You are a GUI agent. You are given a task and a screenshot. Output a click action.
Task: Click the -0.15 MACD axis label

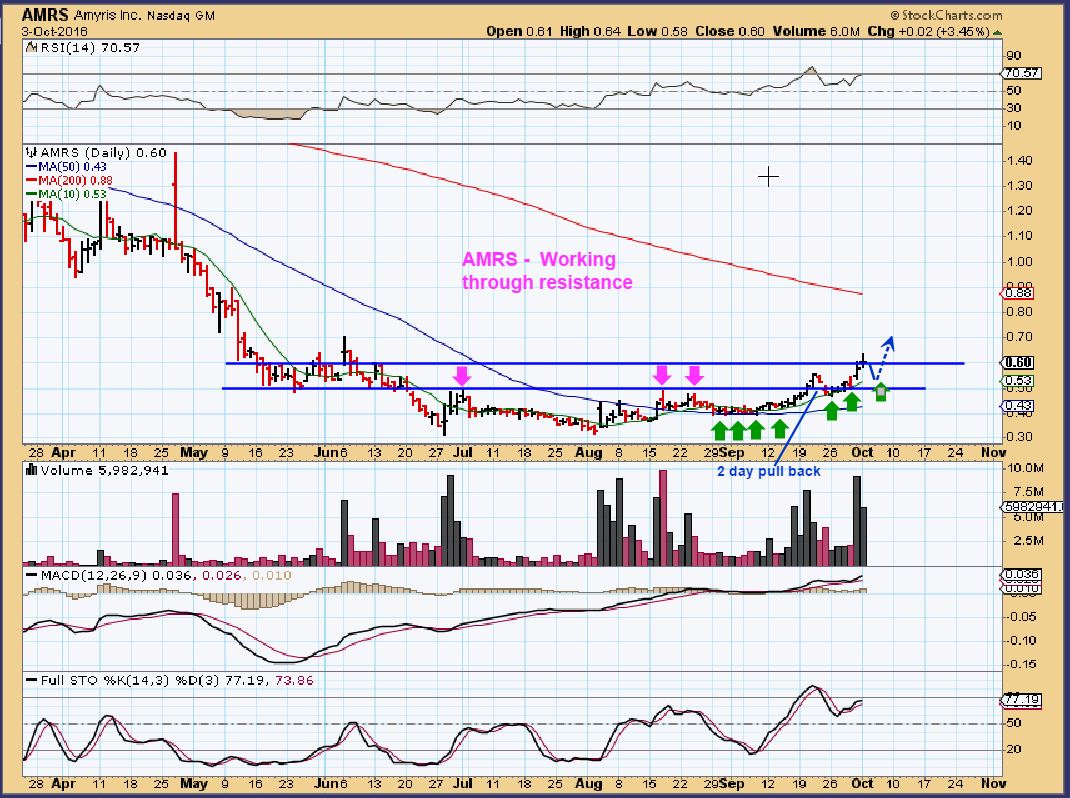(1021, 664)
